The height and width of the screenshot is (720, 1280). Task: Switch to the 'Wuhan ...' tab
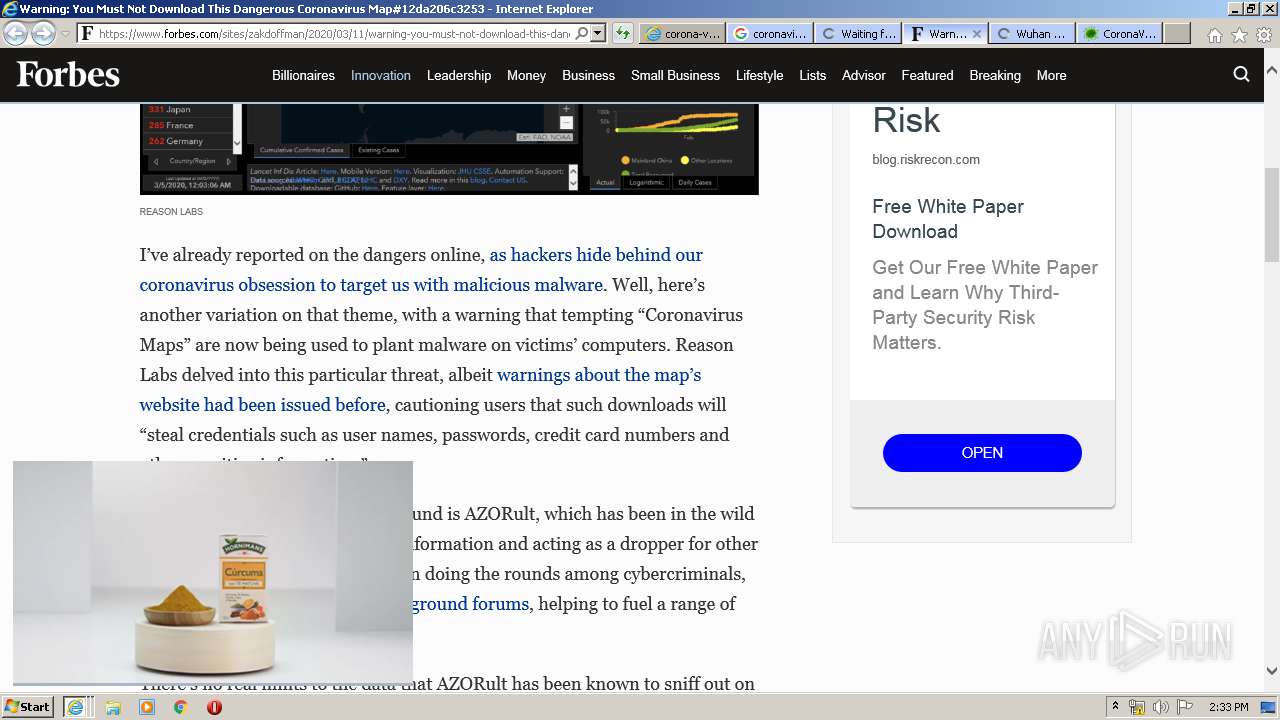pyautogui.click(x=1032, y=33)
